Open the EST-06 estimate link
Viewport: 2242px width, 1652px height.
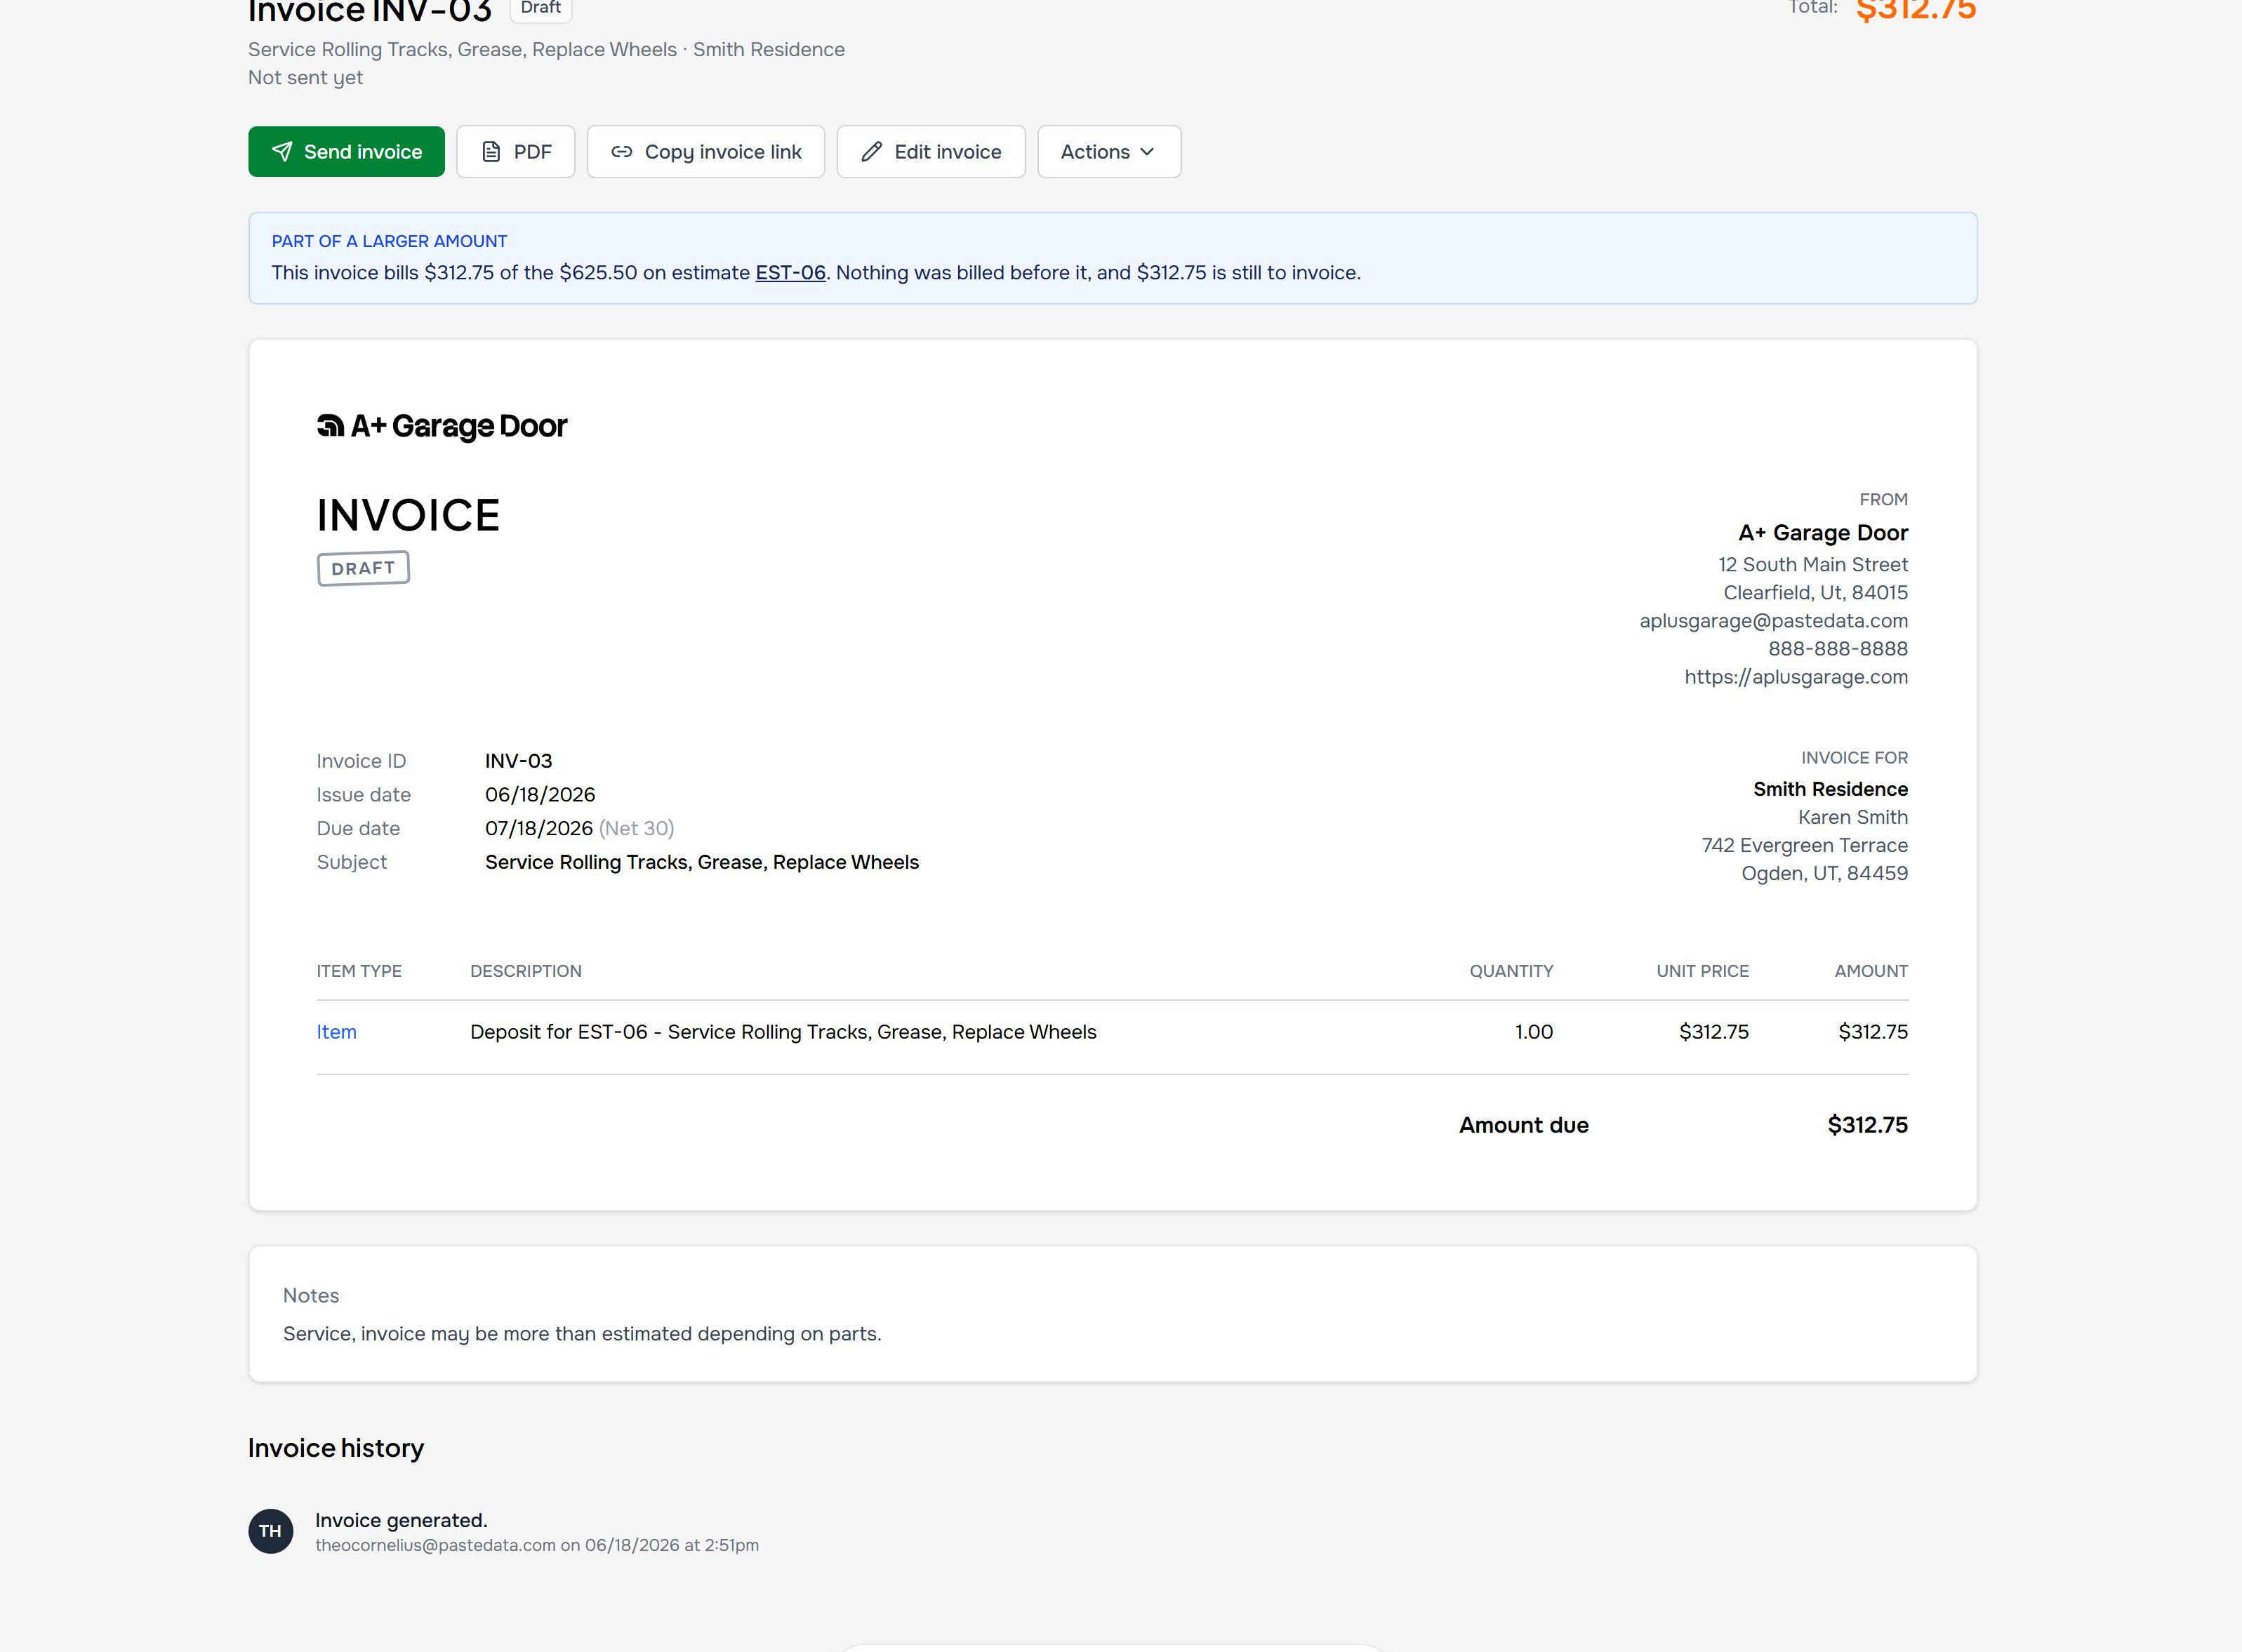click(x=790, y=273)
